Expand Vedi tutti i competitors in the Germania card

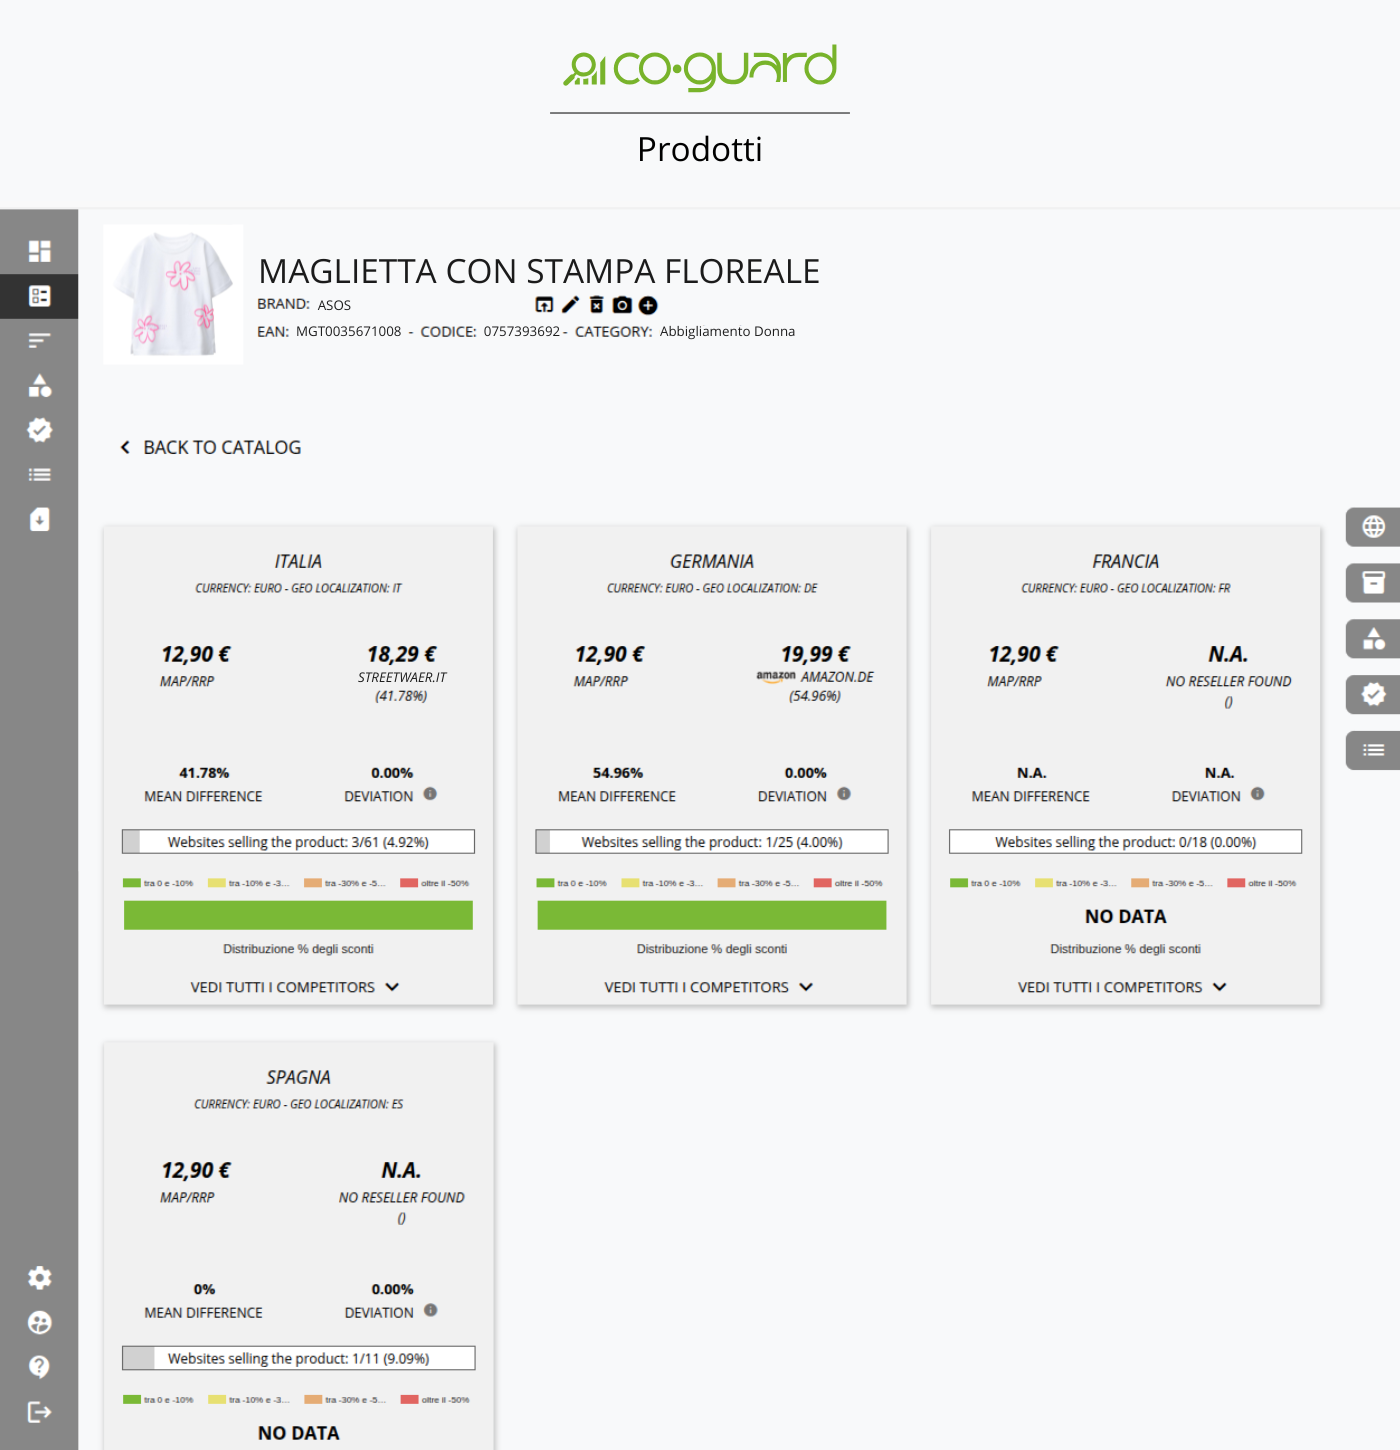coord(709,987)
